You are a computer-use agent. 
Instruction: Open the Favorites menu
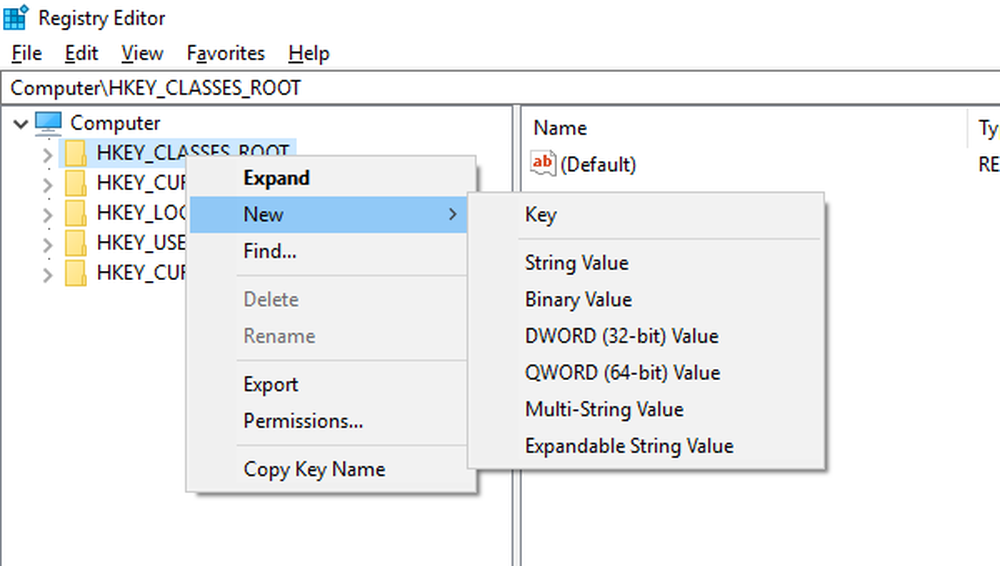226,53
